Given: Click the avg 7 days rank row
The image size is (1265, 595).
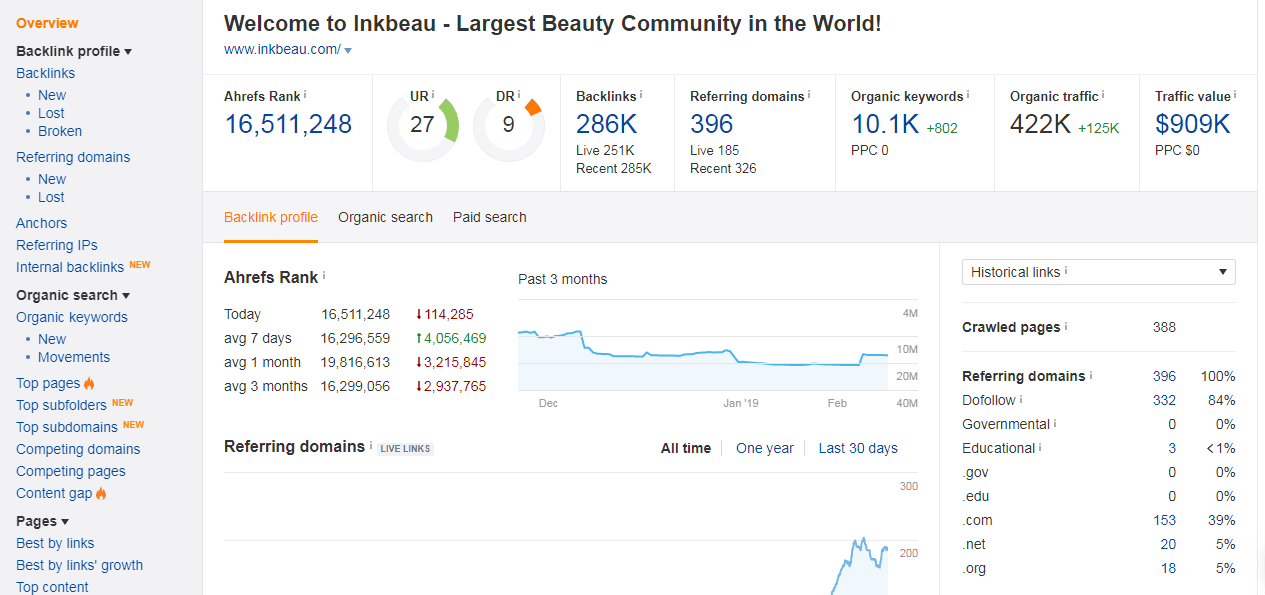Looking at the screenshot, I should click(x=355, y=338).
